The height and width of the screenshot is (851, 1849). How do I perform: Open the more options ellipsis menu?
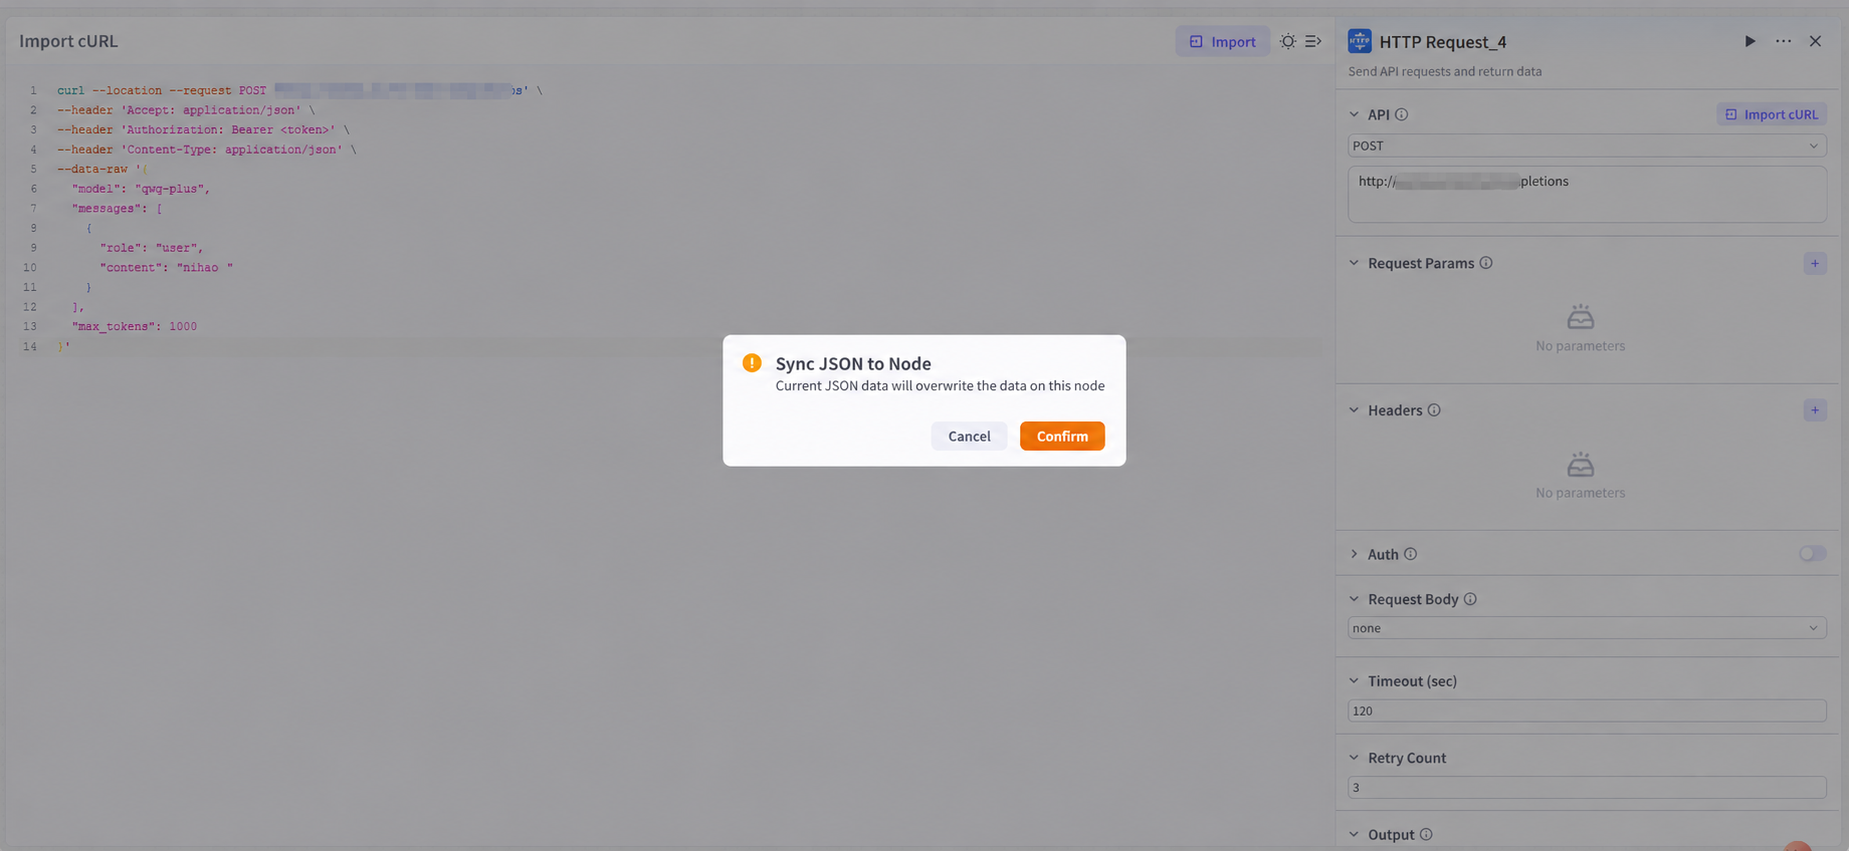pyautogui.click(x=1783, y=41)
